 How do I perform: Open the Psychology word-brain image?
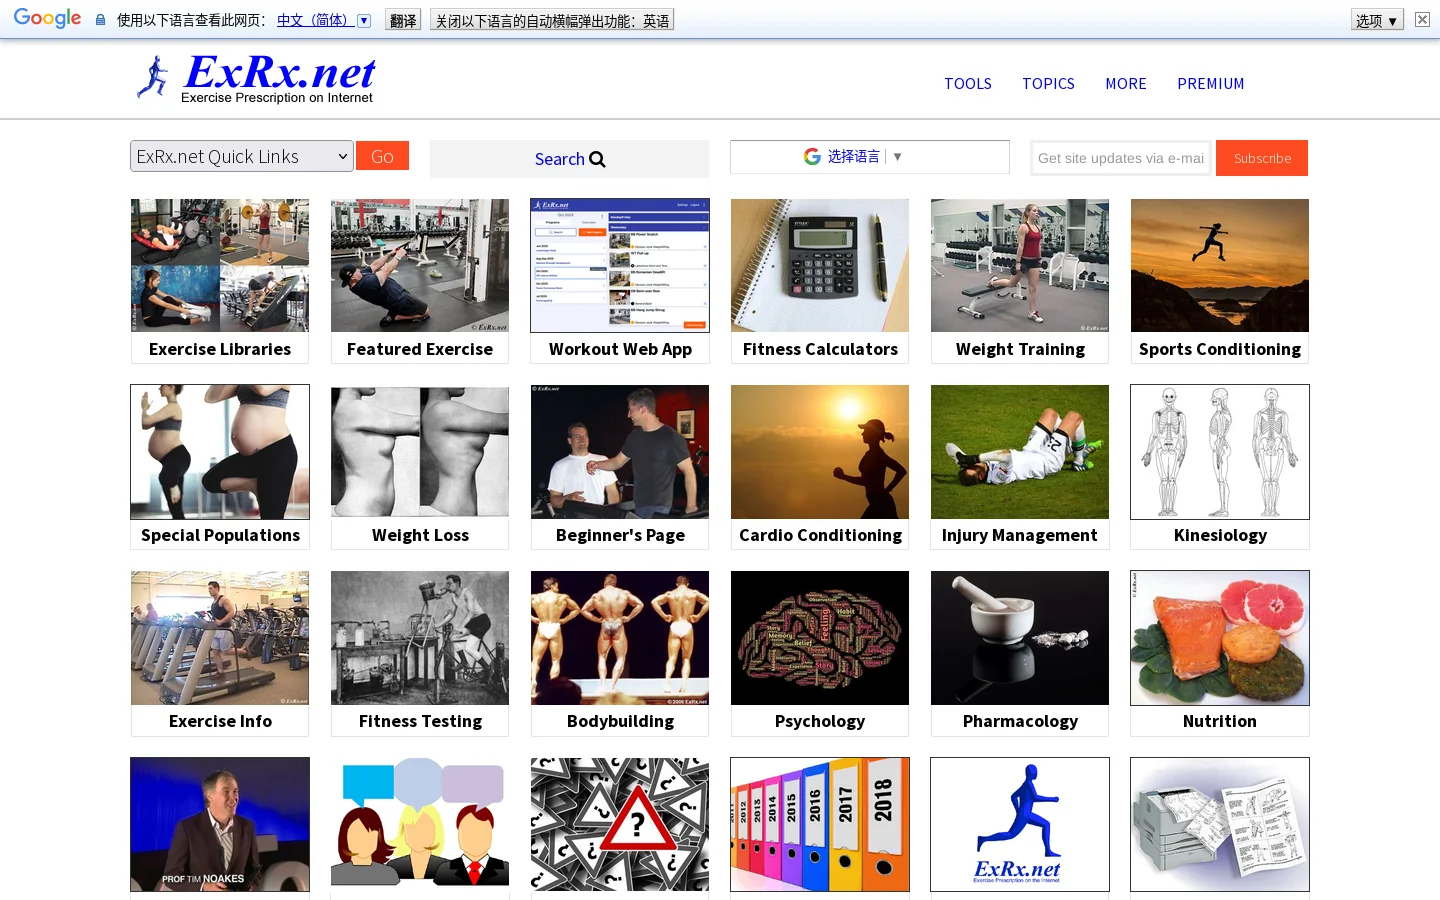[820, 638]
